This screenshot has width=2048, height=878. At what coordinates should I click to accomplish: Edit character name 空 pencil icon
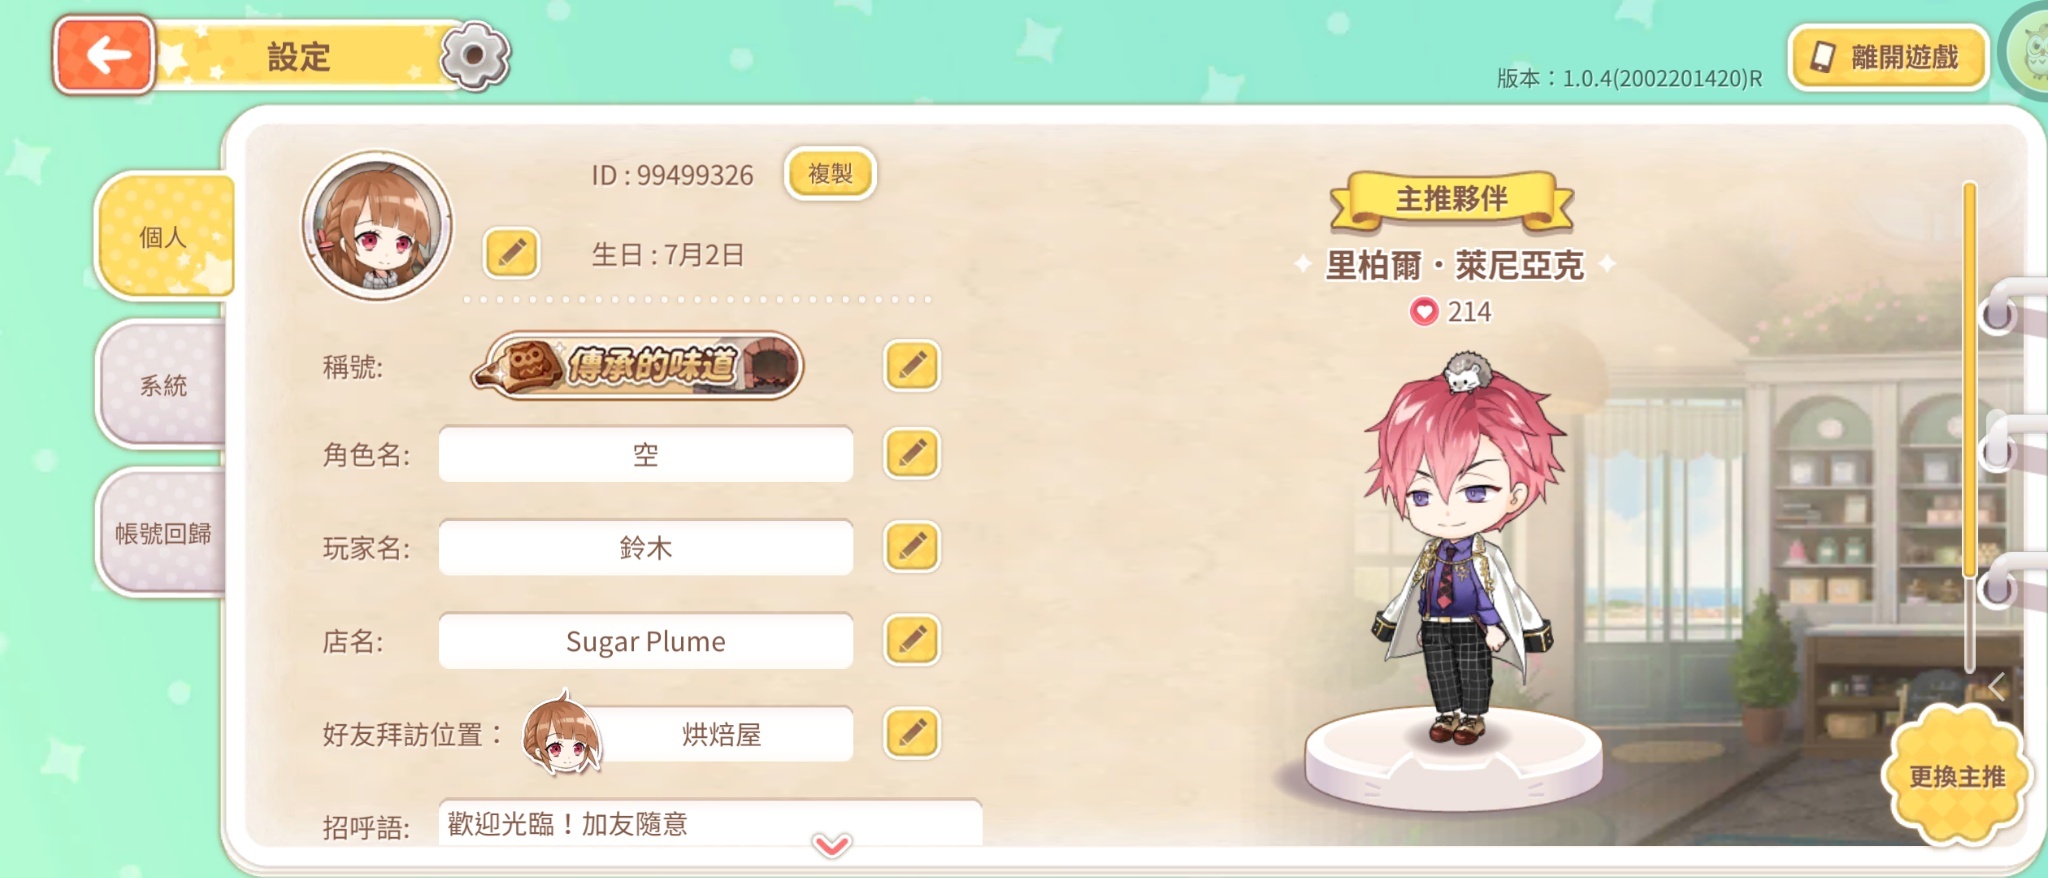912,454
